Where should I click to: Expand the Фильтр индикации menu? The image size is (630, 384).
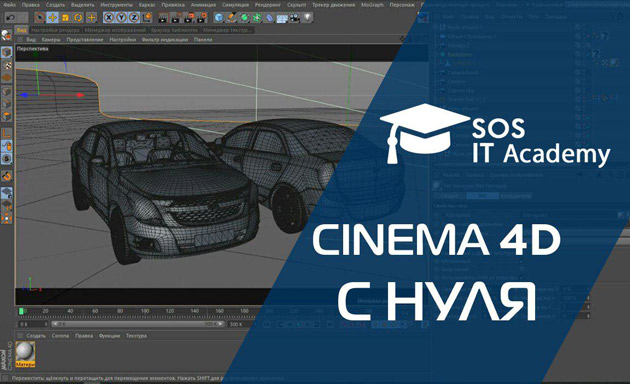pos(165,40)
